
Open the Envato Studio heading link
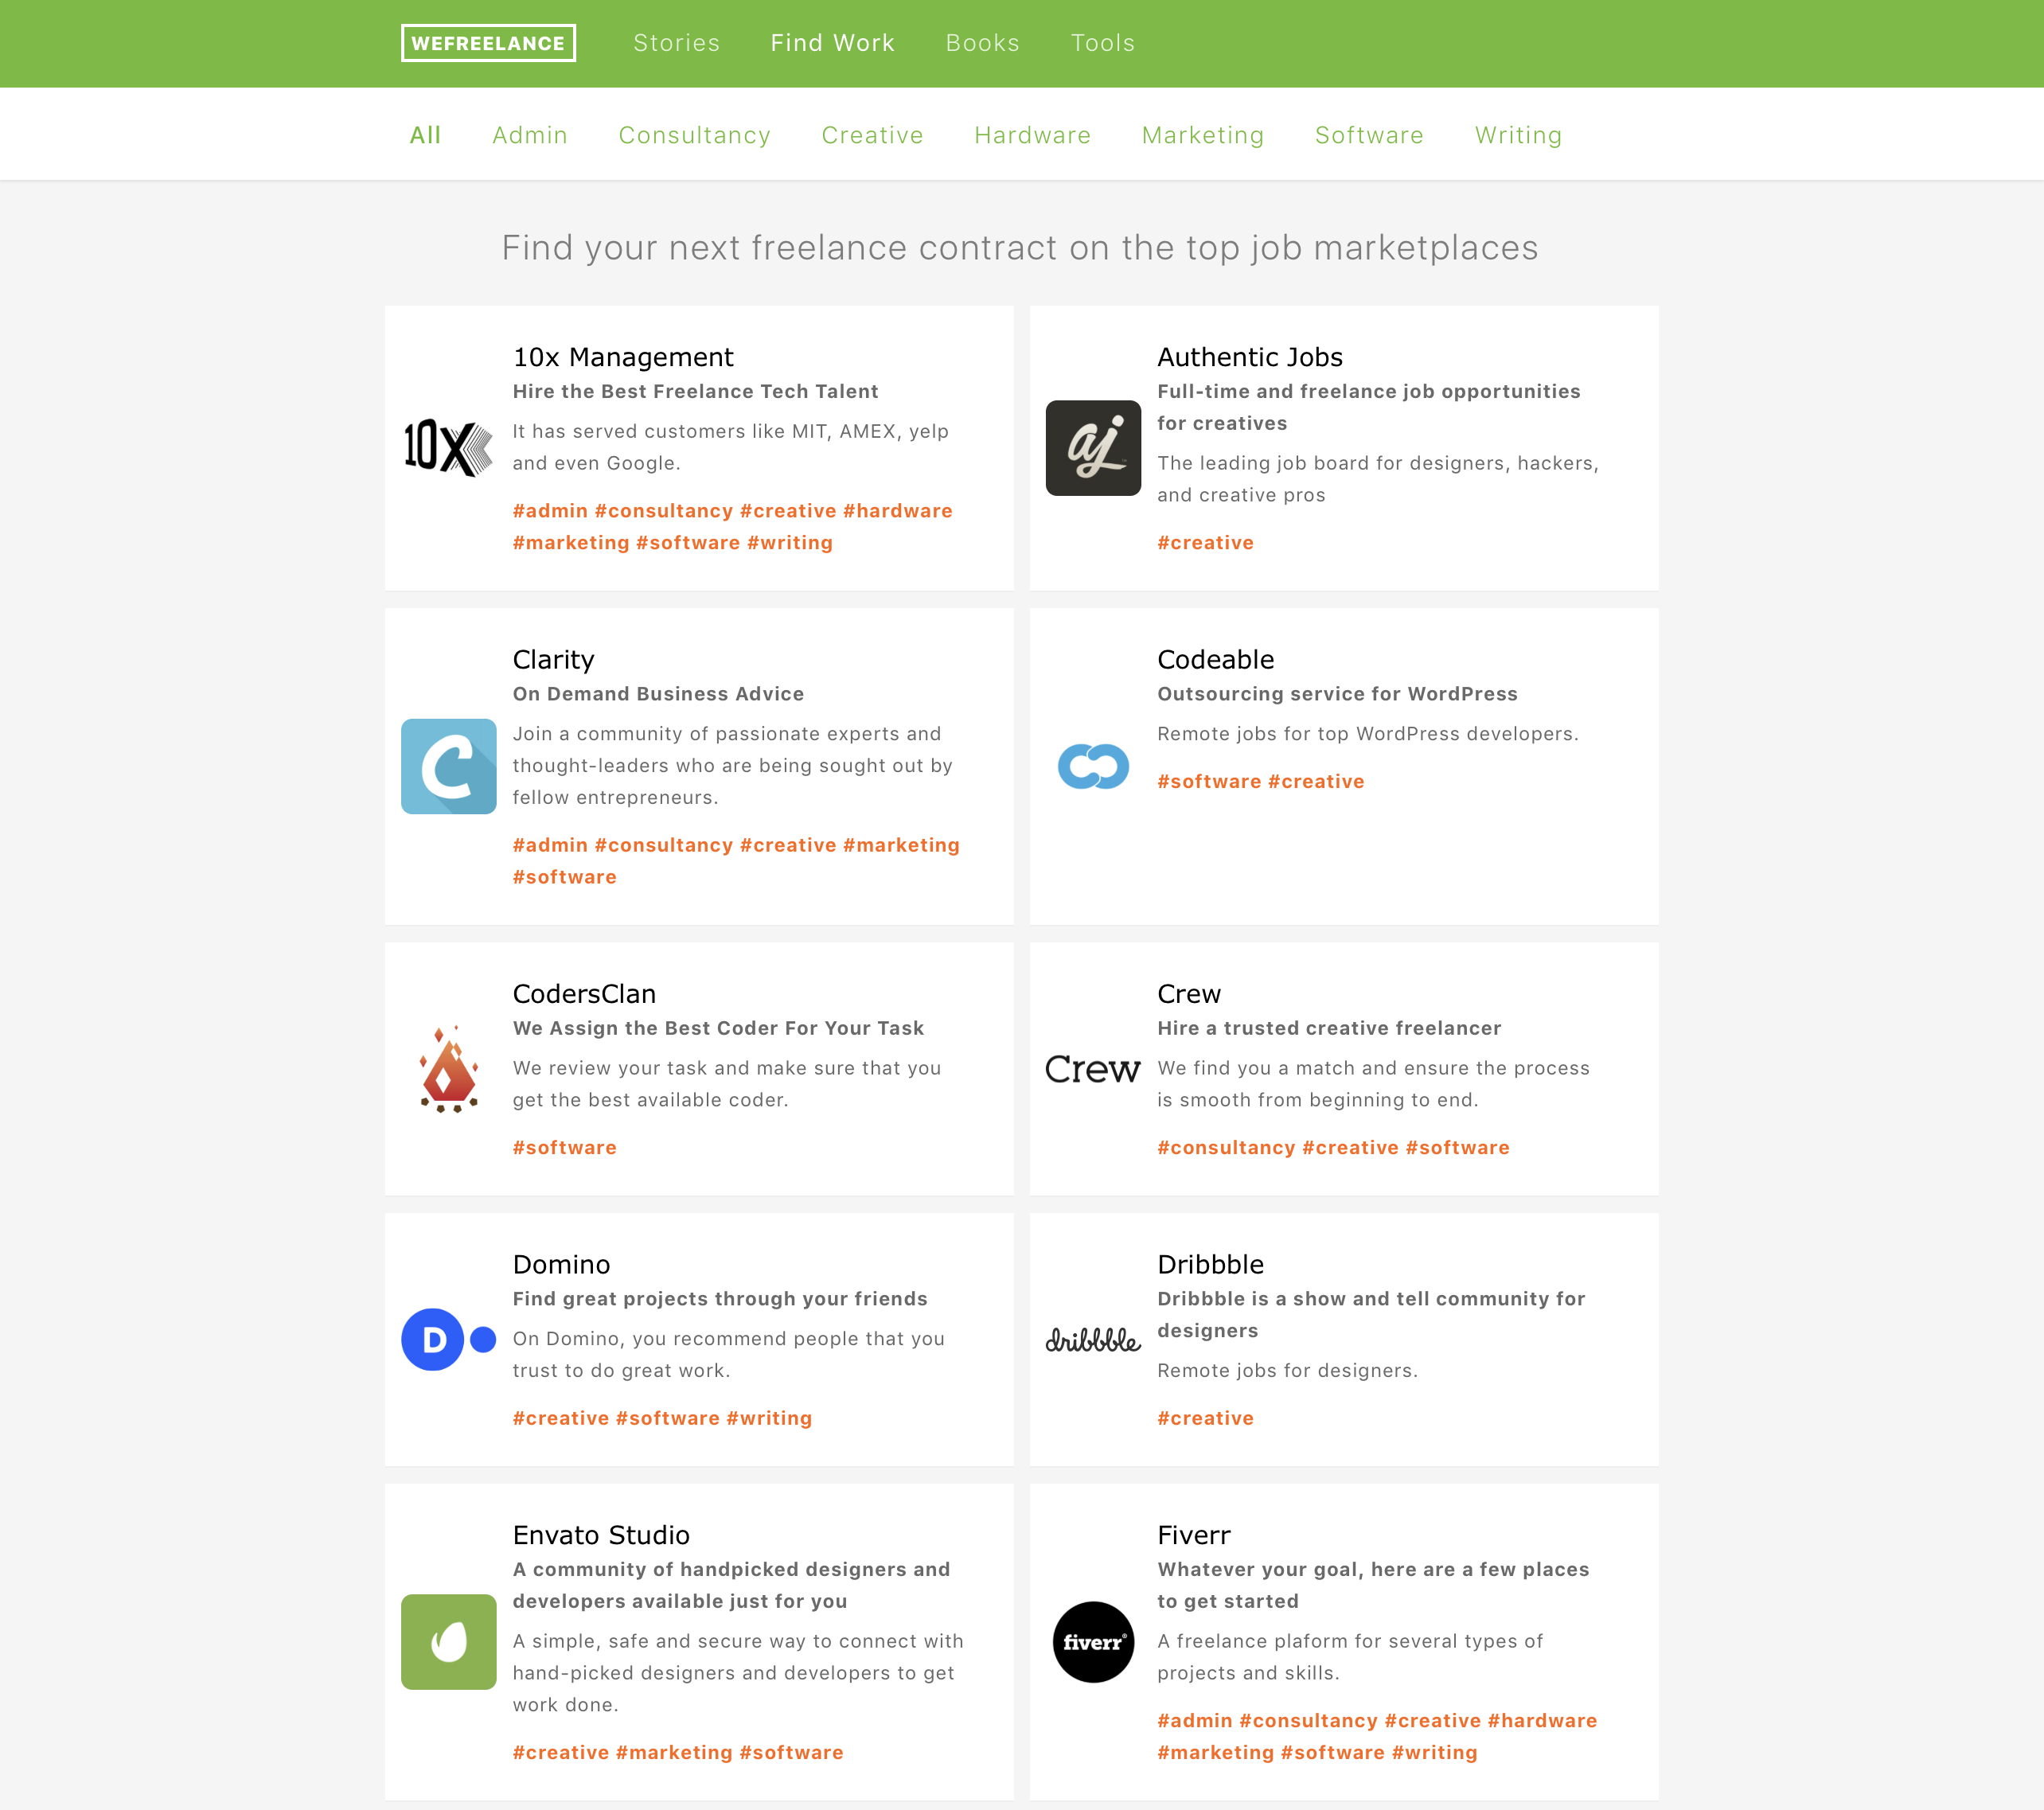click(601, 1534)
